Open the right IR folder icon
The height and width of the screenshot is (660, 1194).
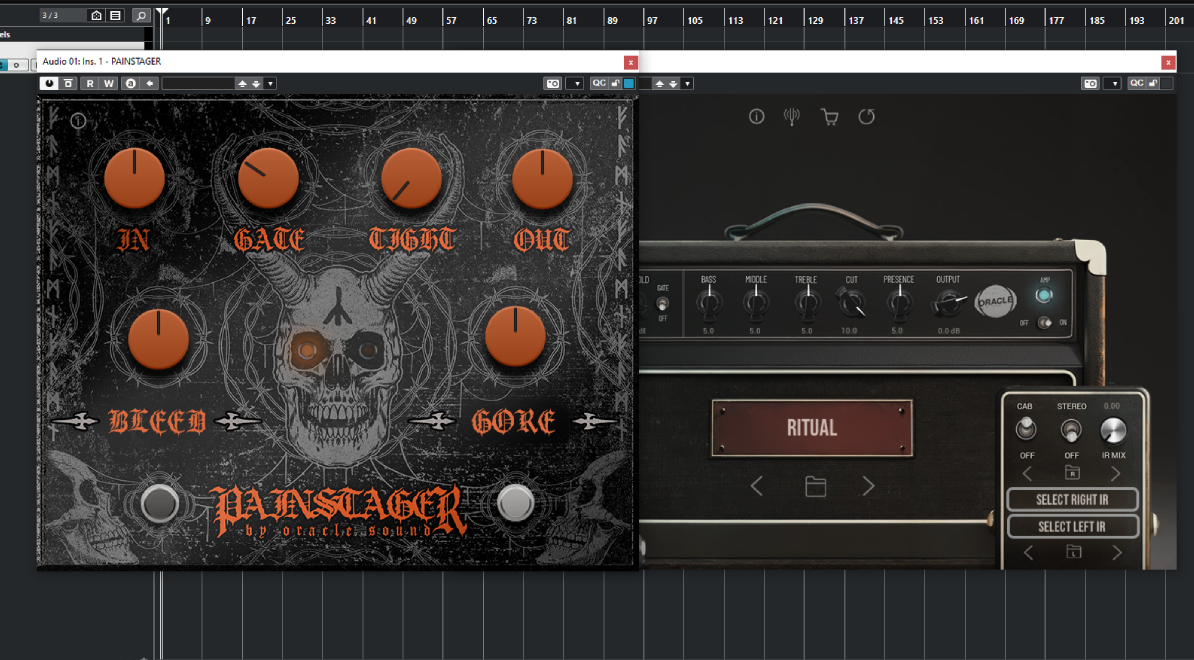coord(1072,473)
